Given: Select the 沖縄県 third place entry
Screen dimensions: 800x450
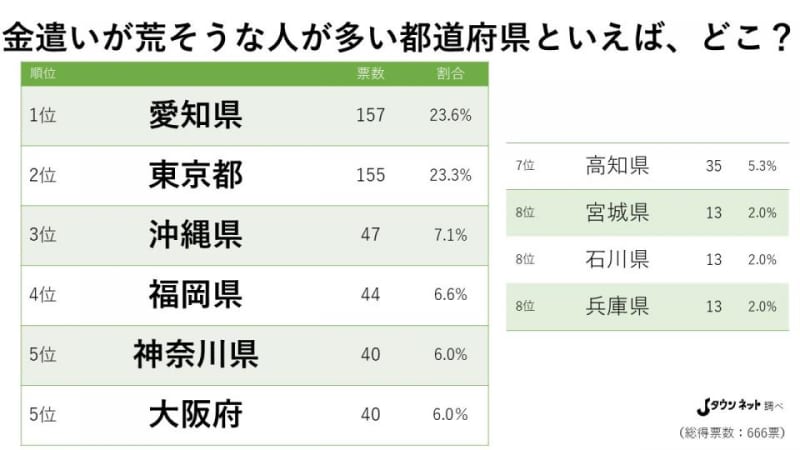Looking at the screenshot, I should click(255, 235).
